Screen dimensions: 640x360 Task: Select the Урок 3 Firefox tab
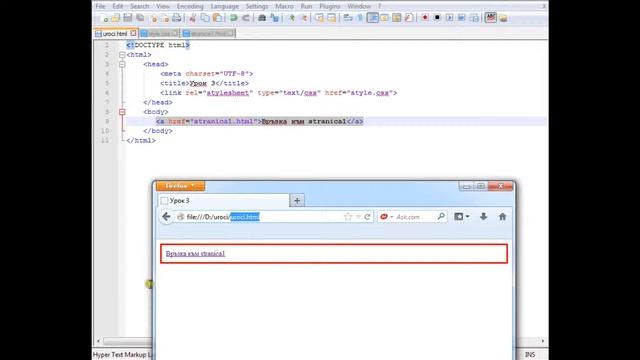pos(223,200)
